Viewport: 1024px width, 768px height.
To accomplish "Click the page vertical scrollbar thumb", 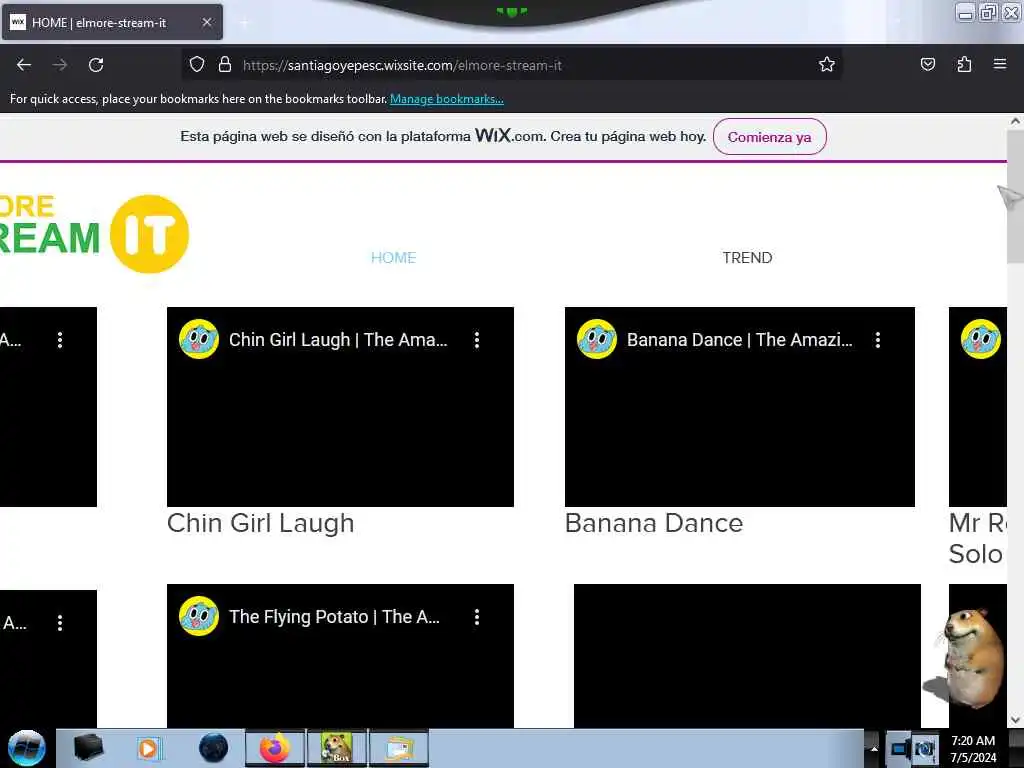I will (1015, 196).
